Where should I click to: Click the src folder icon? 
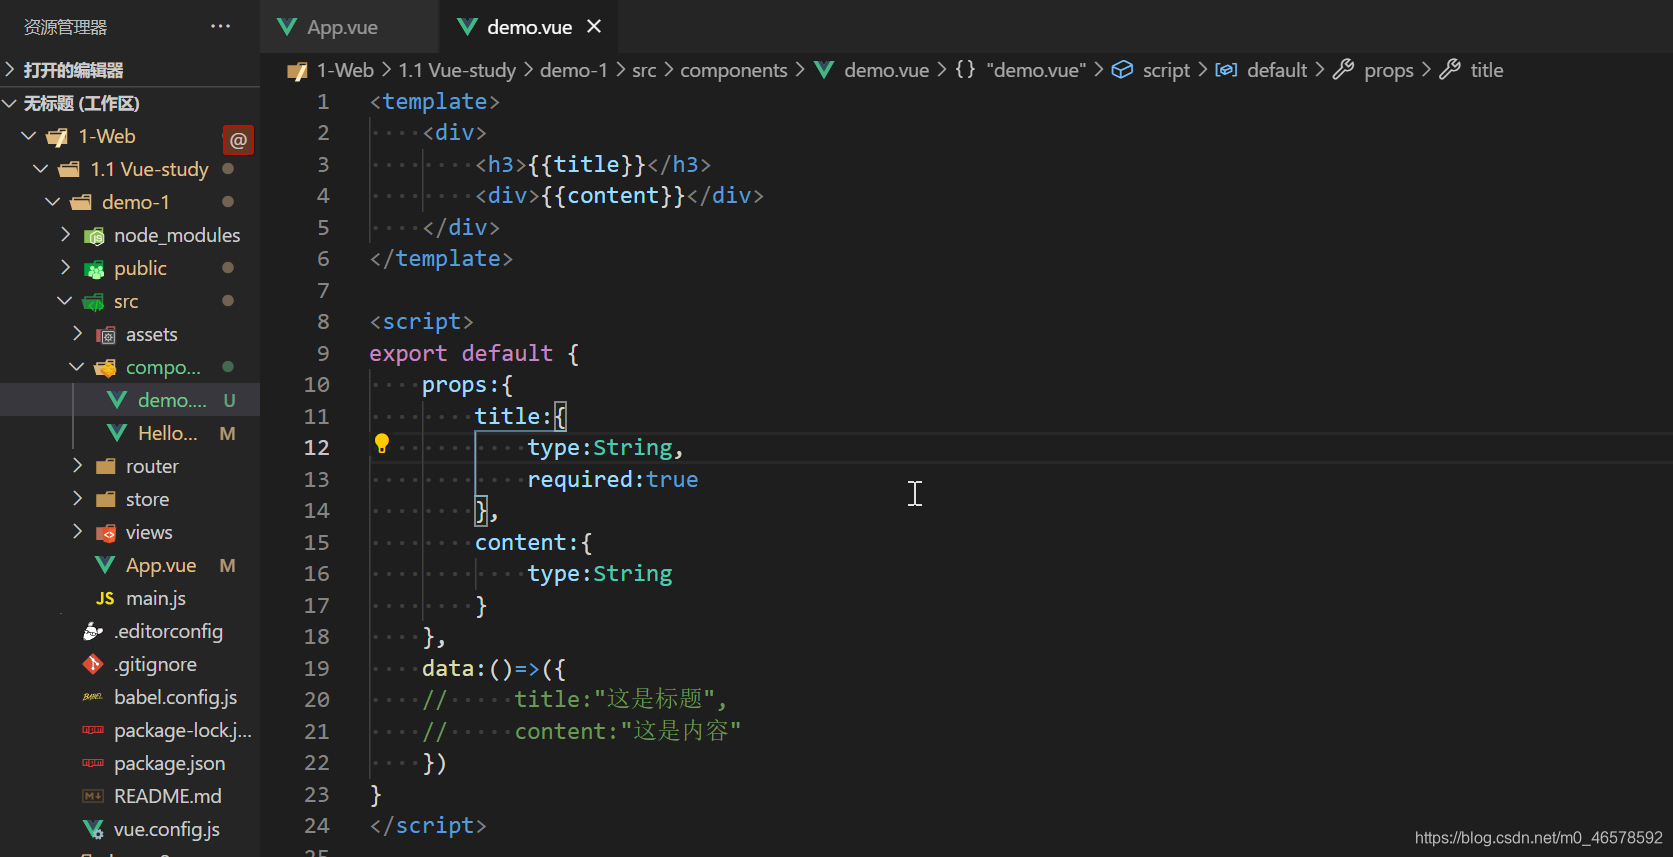pyautogui.click(x=94, y=302)
